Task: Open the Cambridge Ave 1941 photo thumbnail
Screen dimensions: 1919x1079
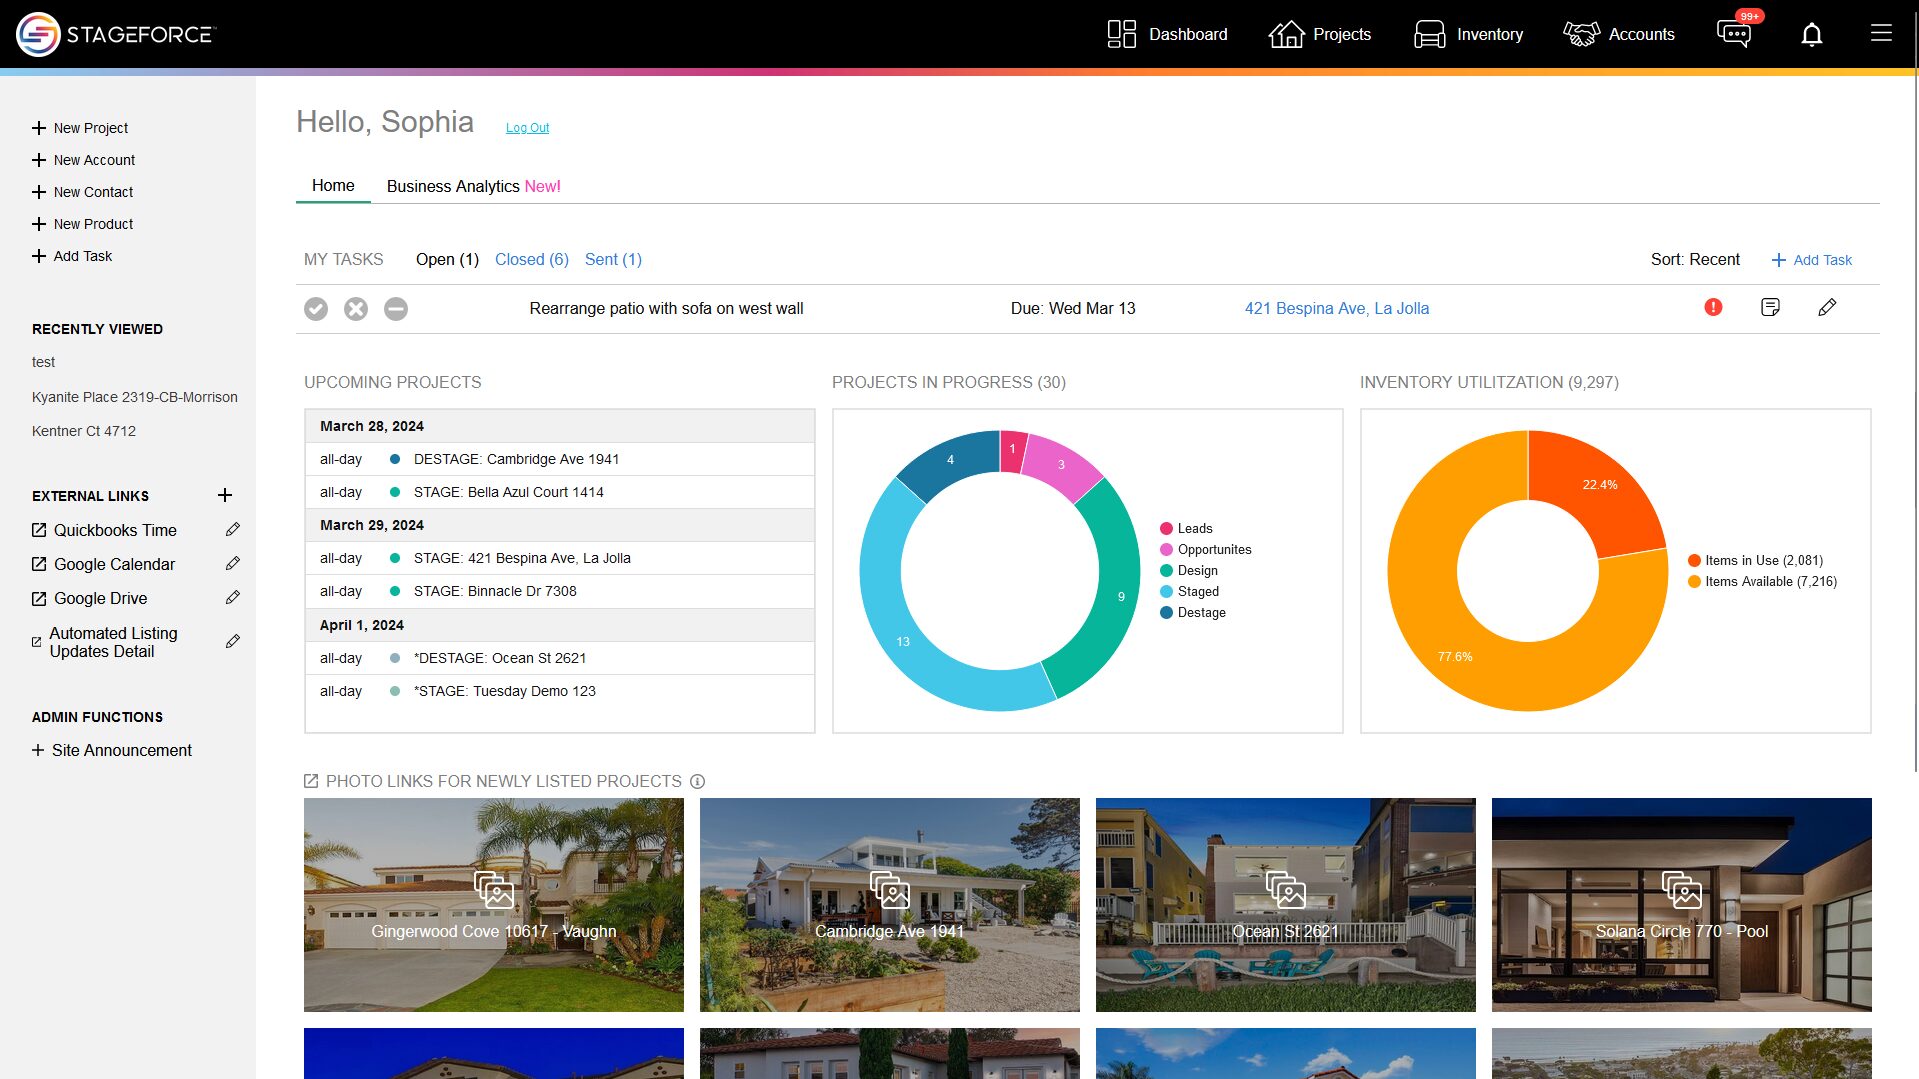Action: click(889, 905)
